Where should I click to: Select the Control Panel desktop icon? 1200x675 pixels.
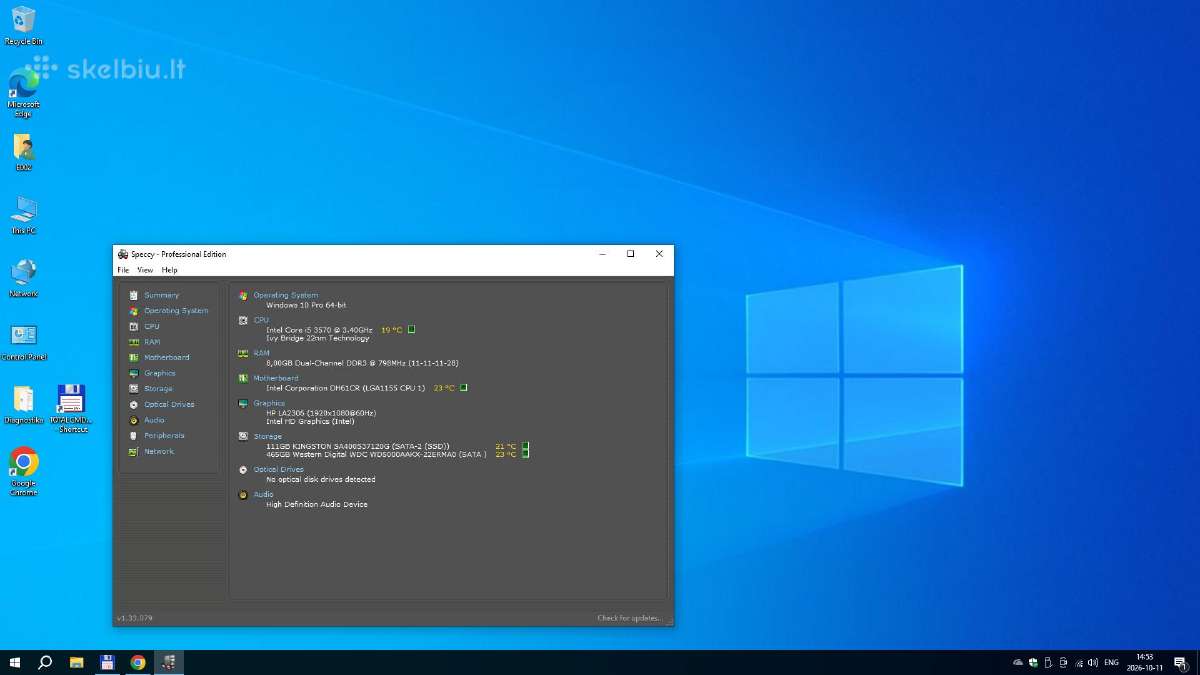[23, 341]
